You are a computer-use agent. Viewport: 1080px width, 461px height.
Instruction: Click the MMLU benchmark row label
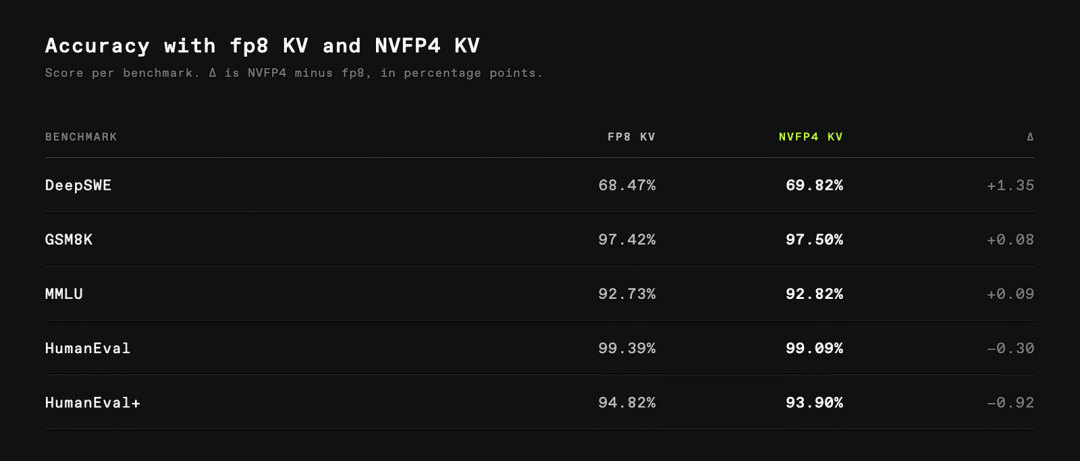(64, 294)
